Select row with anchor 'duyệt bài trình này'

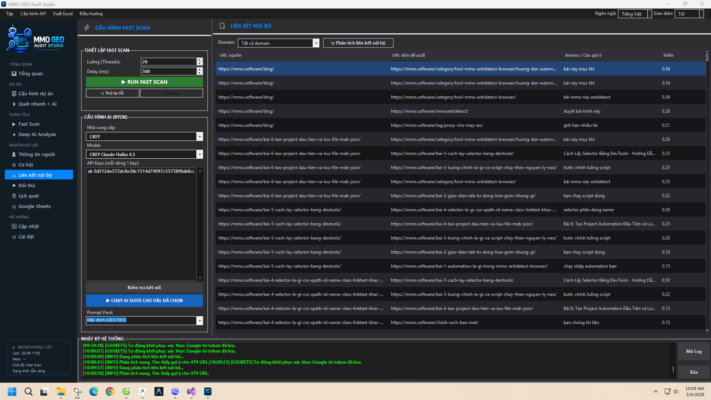point(460,111)
